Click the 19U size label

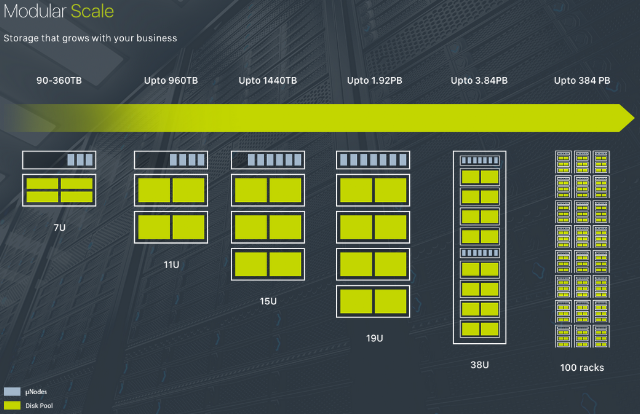click(x=374, y=338)
